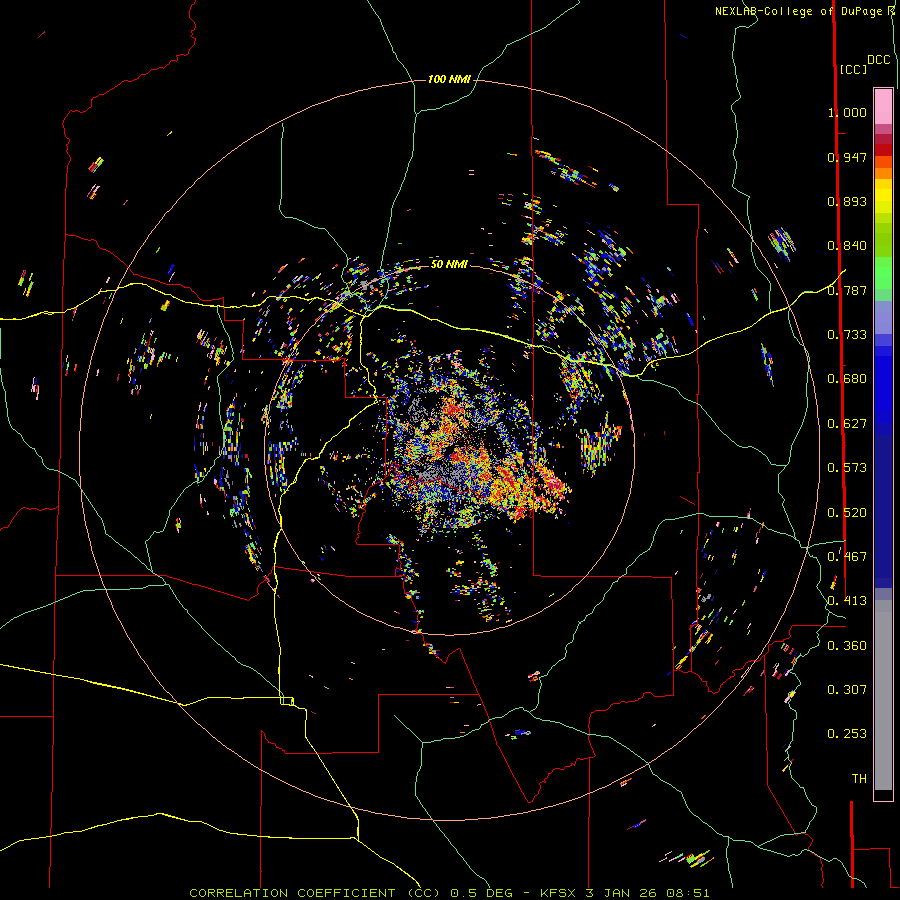Click the 0.947 legend value

[847, 157]
